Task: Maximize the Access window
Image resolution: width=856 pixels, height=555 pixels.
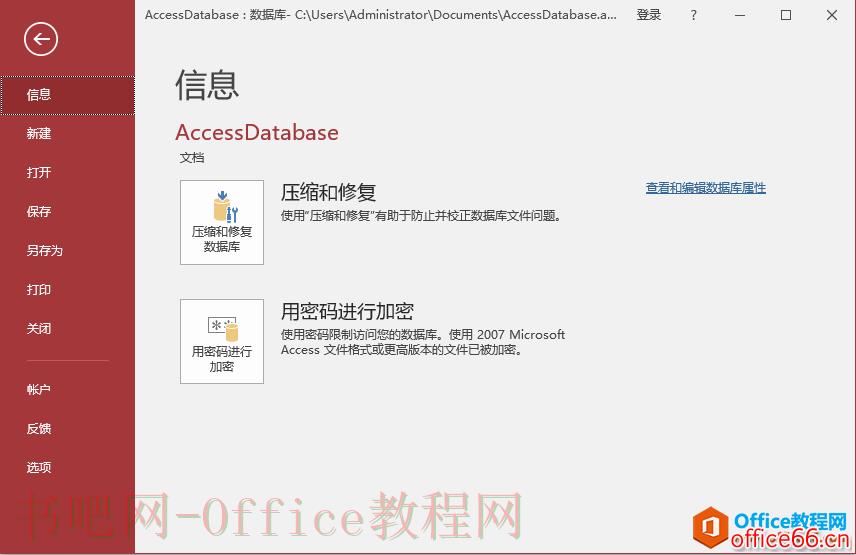Action: (x=786, y=15)
